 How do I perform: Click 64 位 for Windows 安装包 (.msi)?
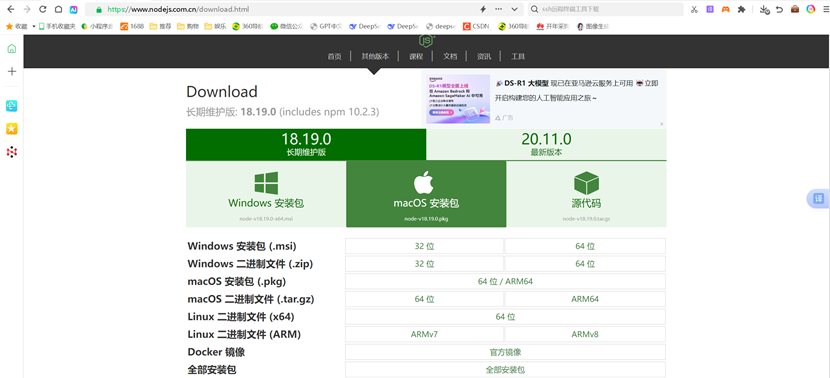585,246
